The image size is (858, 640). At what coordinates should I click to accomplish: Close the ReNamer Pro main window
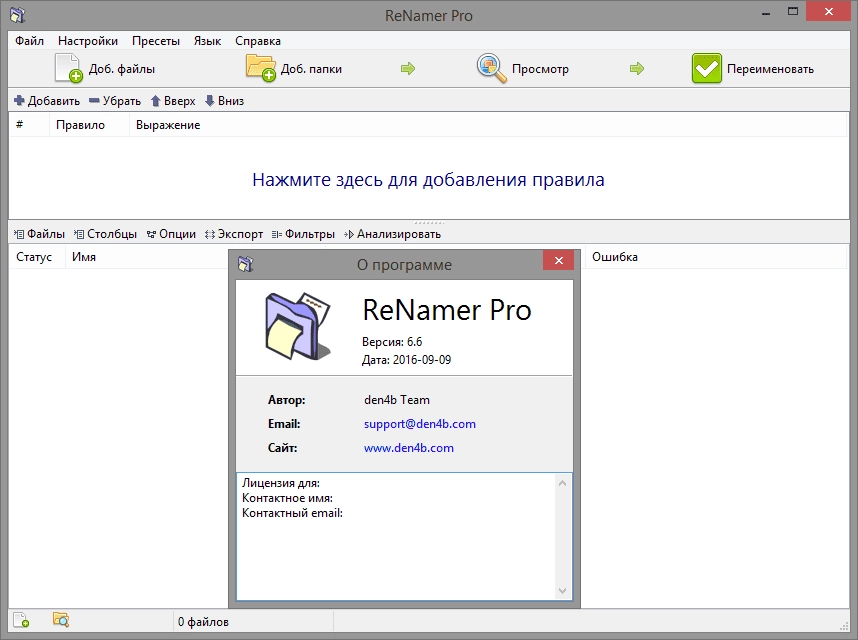(828, 11)
